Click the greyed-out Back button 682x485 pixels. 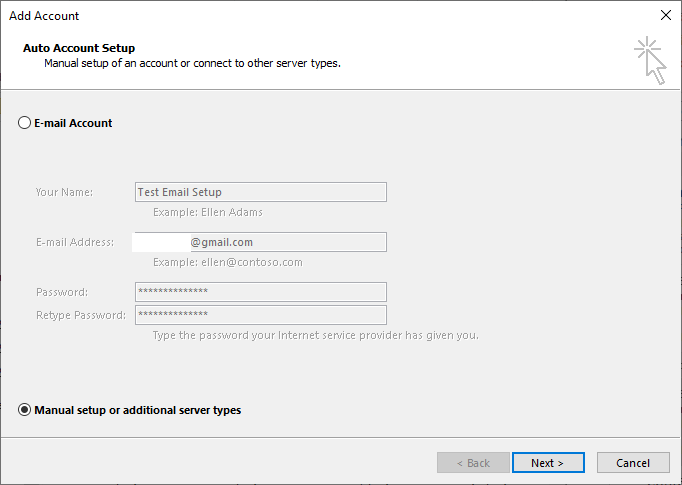472,463
